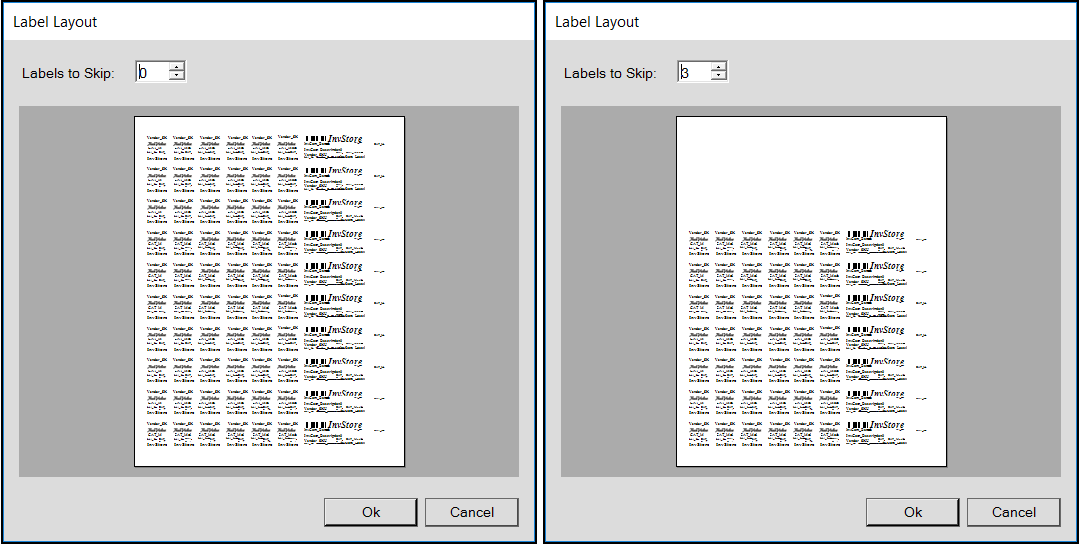Screen dimensions: 1079x544
Task: Click the 'Labels to Skip:' text in left dialog
Action: pos(68,73)
